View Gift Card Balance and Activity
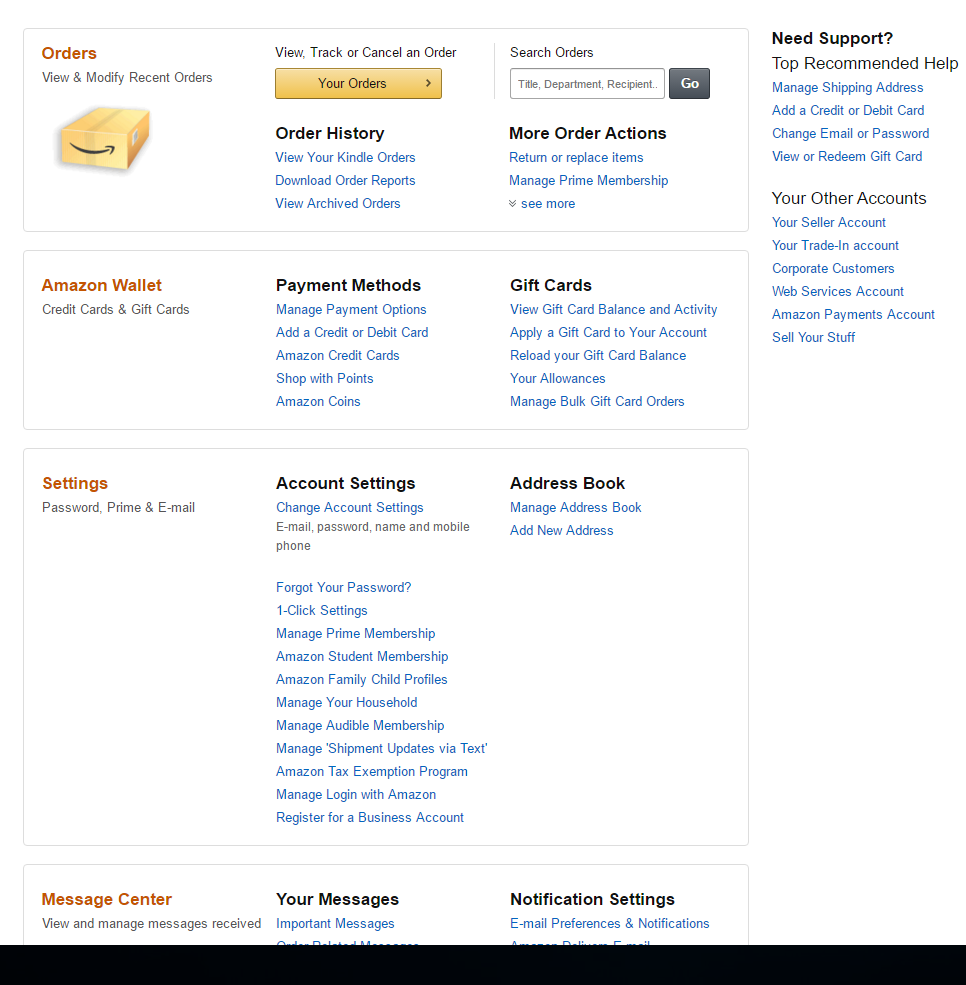 pyautogui.click(x=613, y=310)
